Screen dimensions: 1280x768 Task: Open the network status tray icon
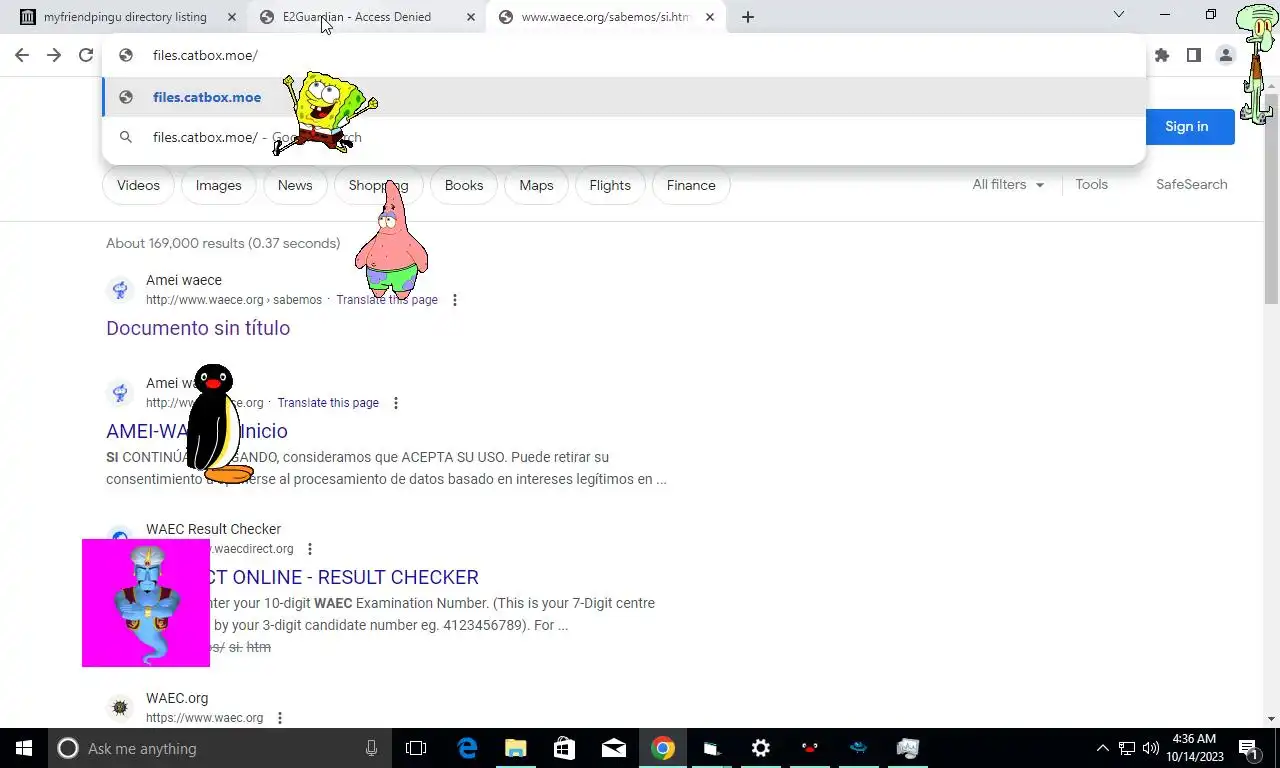(1127, 748)
